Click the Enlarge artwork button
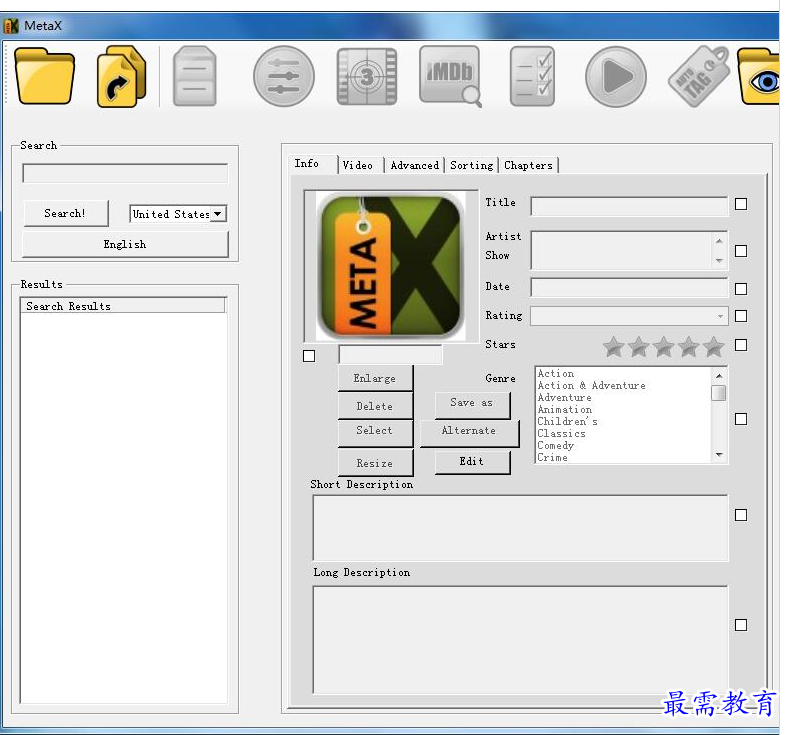This screenshot has width=785, height=735. point(375,378)
